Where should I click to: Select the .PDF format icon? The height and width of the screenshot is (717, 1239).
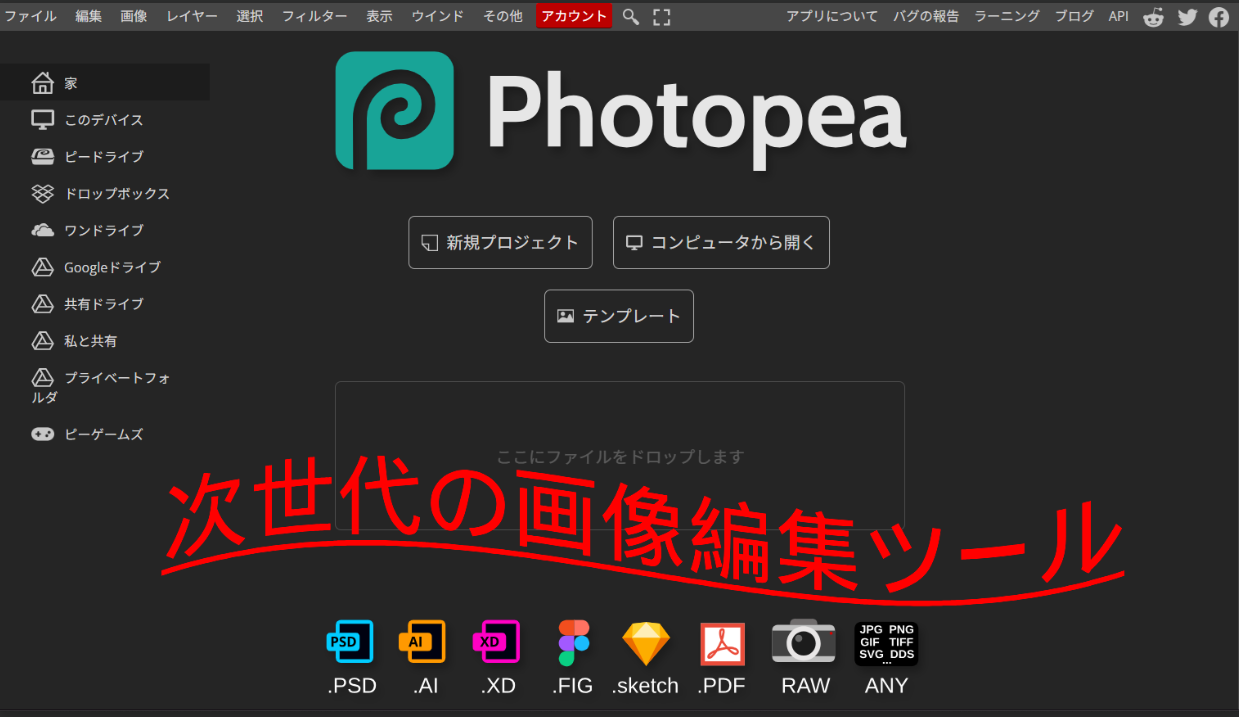point(723,644)
